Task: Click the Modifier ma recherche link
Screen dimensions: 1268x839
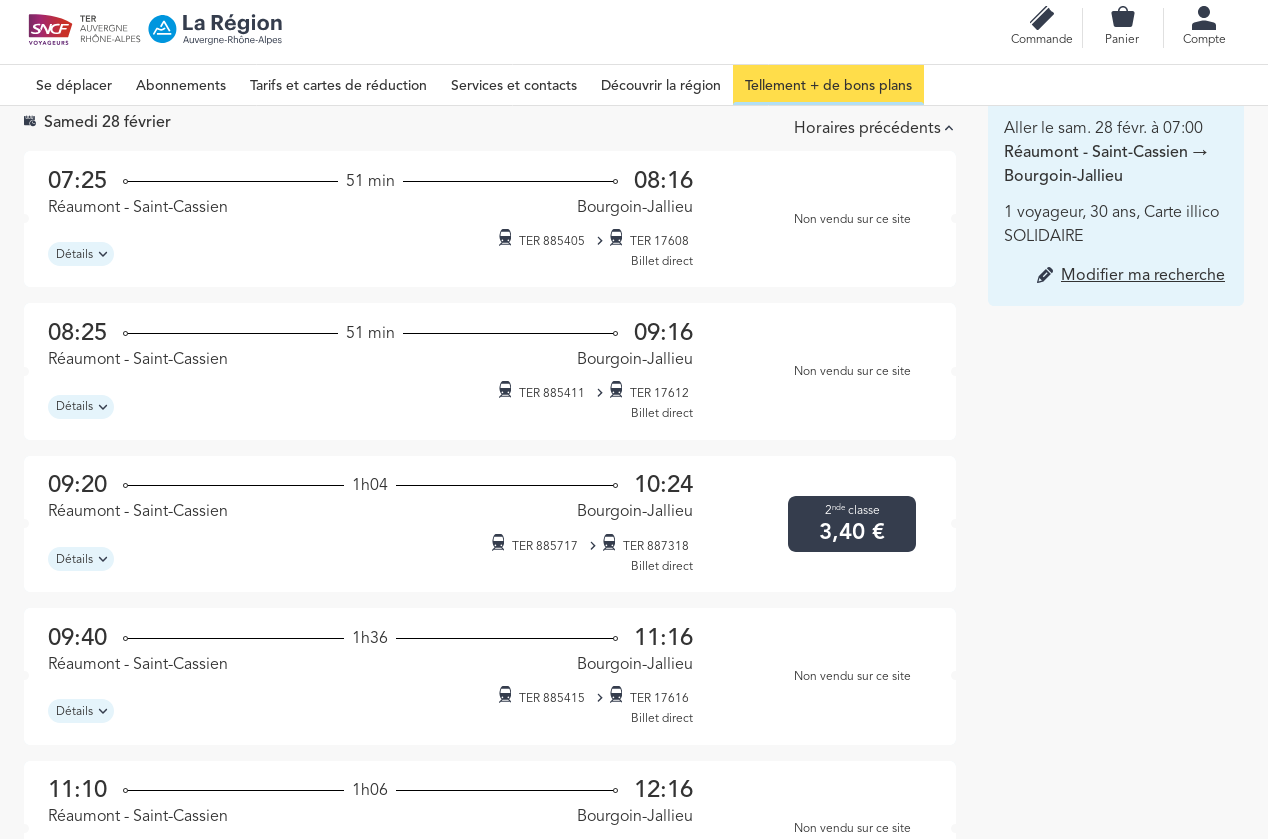Action: pos(1142,275)
